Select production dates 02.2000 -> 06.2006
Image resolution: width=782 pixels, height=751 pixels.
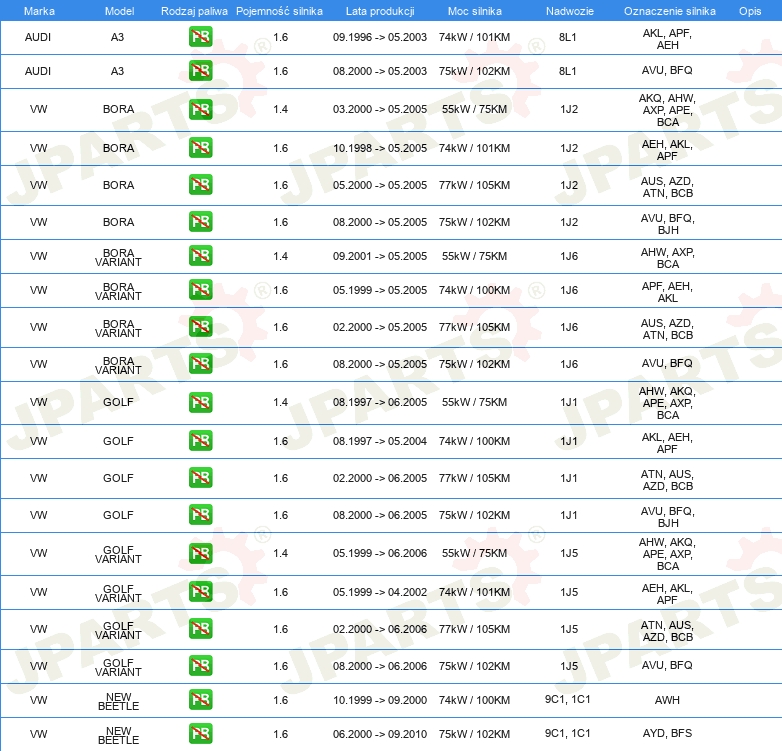pyautogui.click(x=380, y=629)
